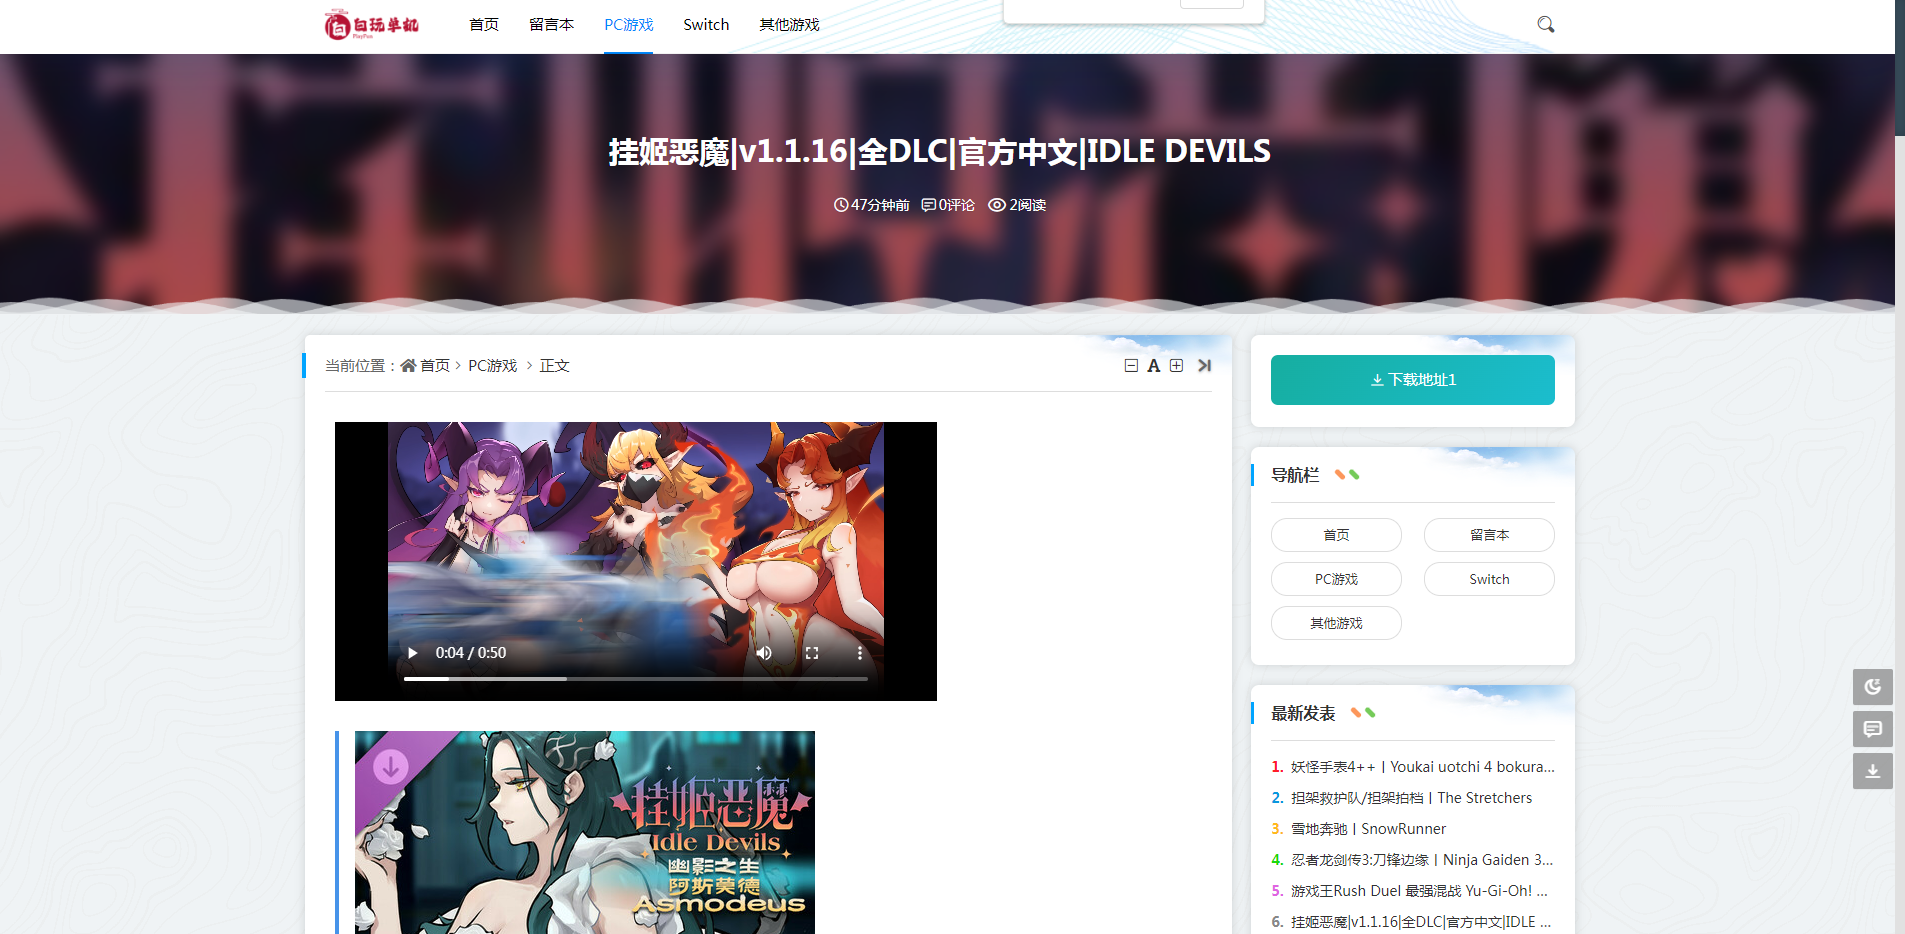
Task: Open the 首页 nav menu item
Action: [x=484, y=25]
